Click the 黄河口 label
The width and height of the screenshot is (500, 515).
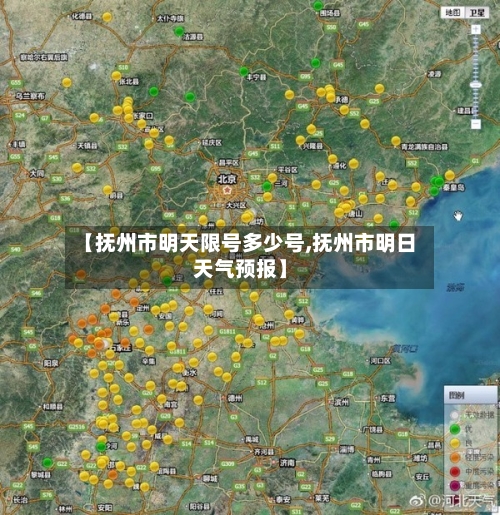[x=405, y=349]
